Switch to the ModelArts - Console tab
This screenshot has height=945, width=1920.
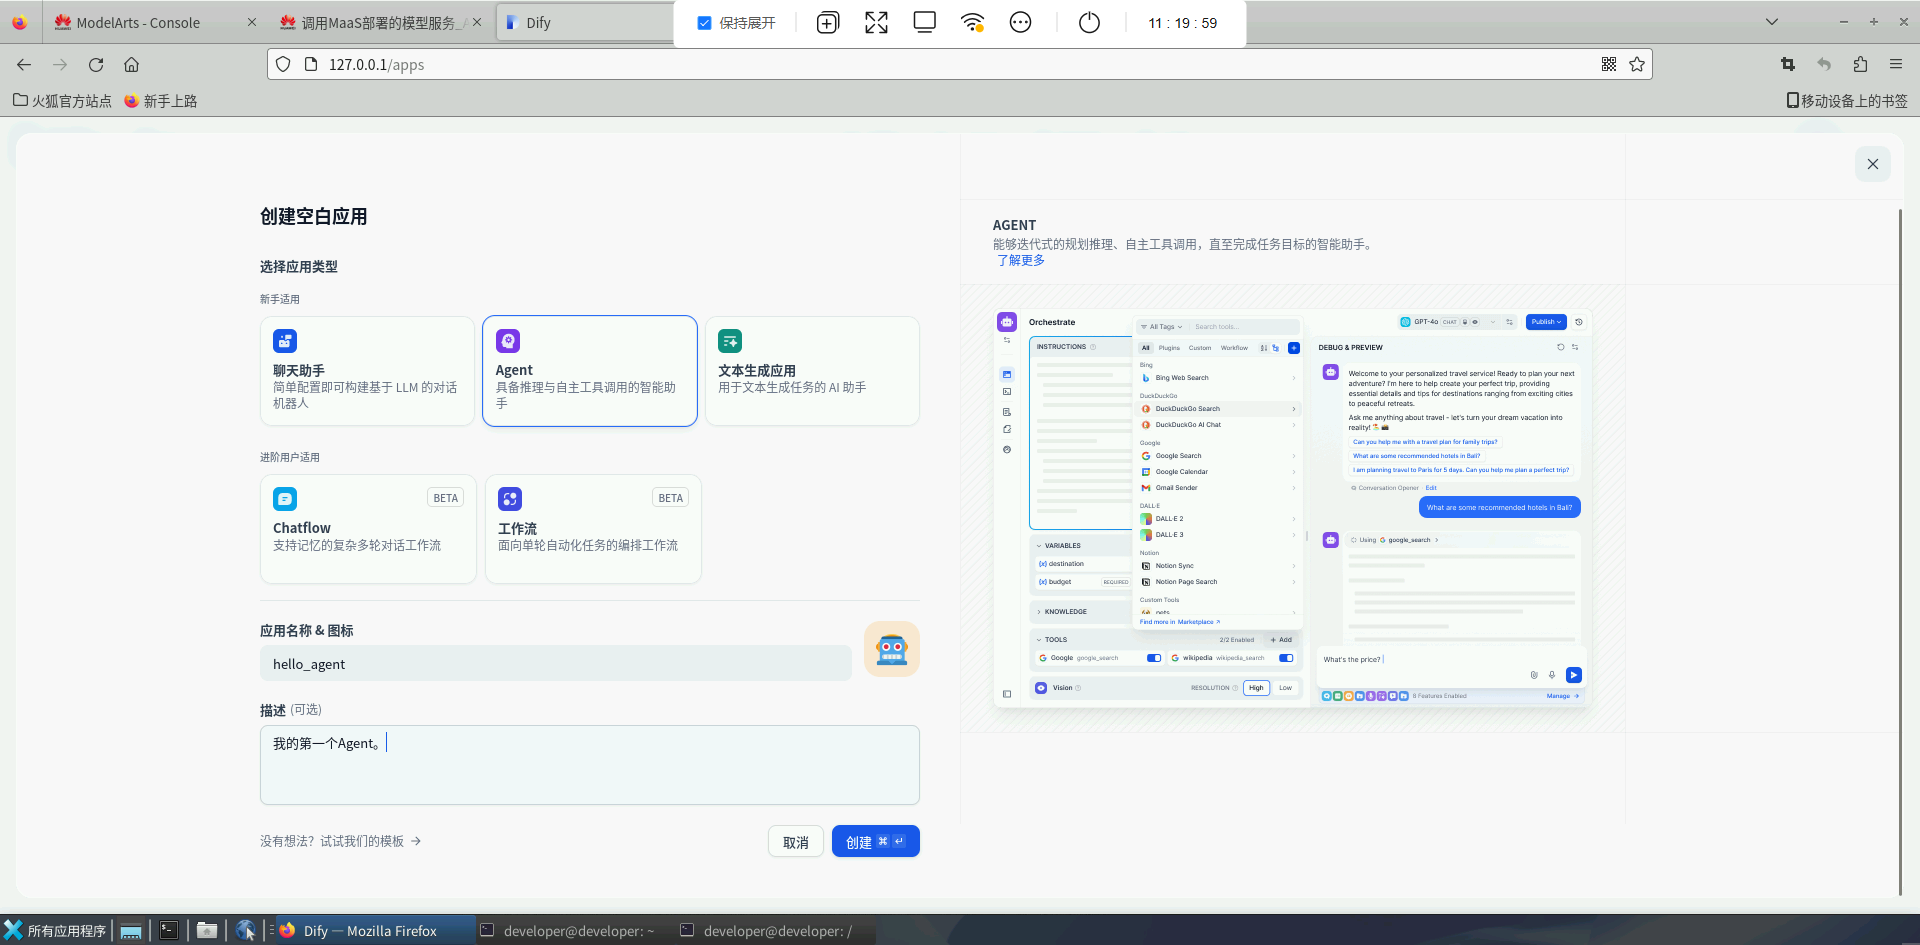pyautogui.click(x=138, y=22)
